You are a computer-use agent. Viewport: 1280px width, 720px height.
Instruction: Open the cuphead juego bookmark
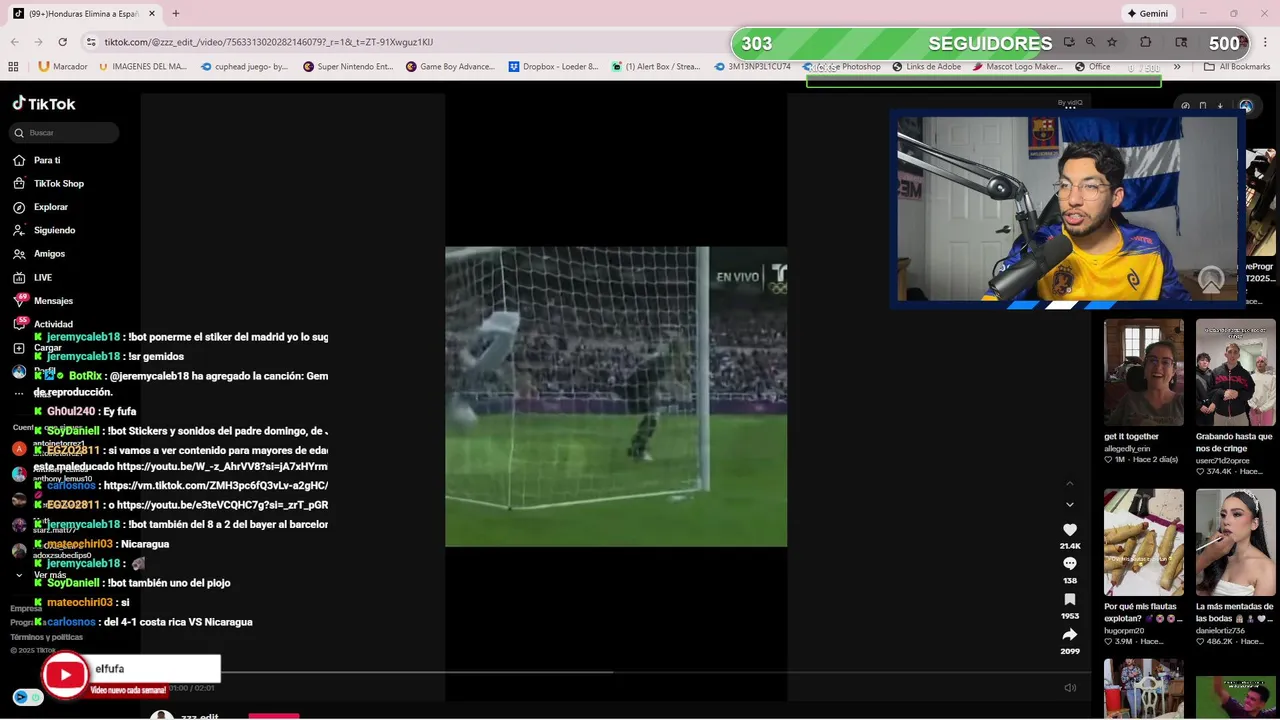click(245, 67)
